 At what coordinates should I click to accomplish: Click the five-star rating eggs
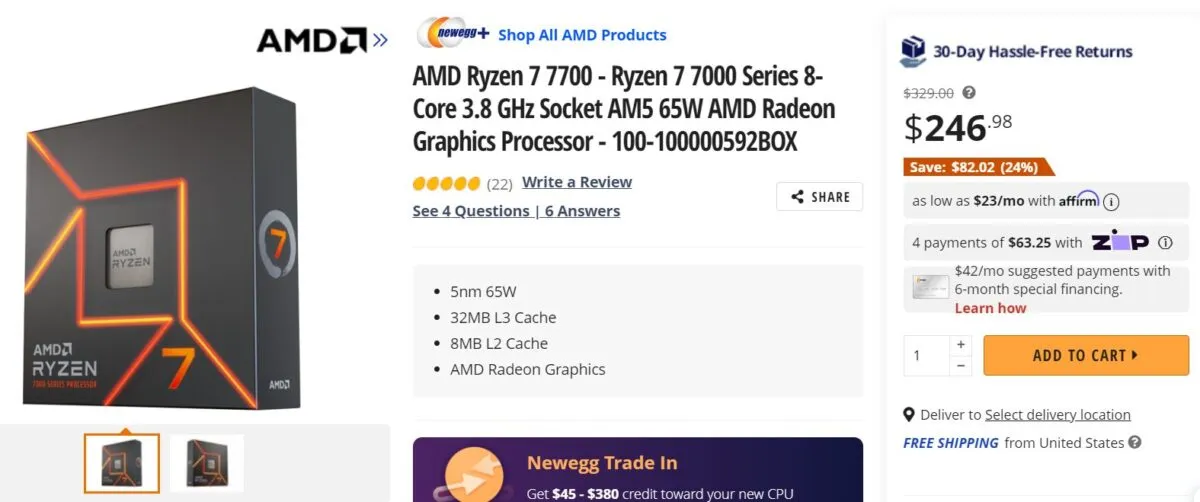pos(446,183)
